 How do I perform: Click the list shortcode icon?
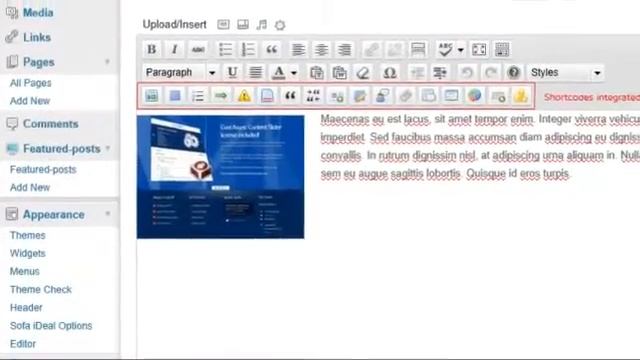click(x=198, y=96)
